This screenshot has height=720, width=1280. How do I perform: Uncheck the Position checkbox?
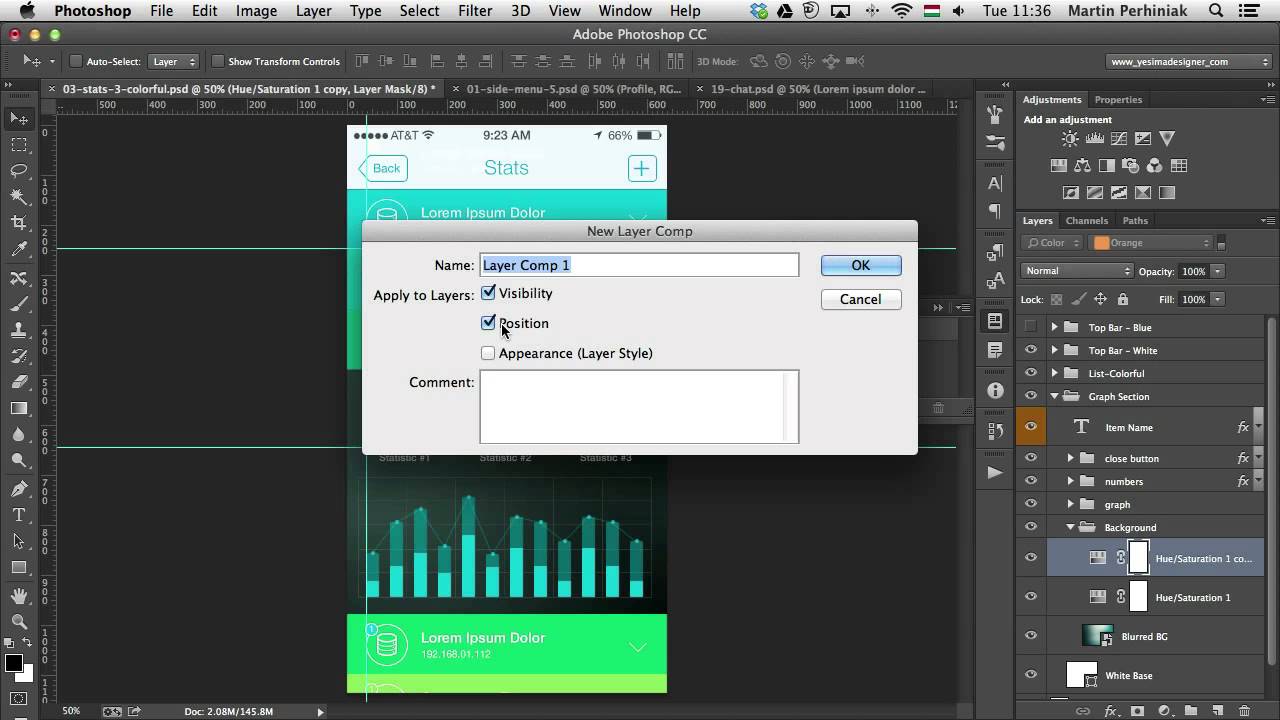pos(488,323)
